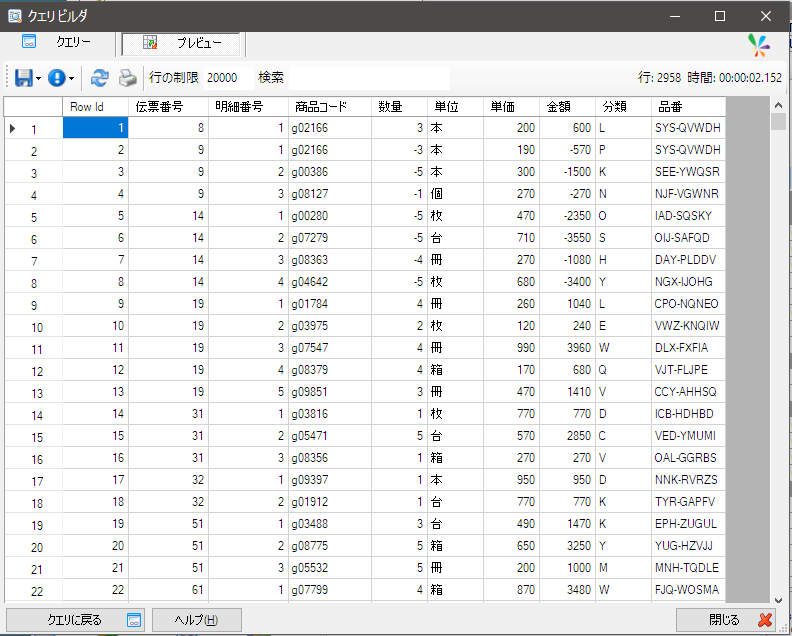Sort by the Row Id column header
This screenshot has height=636, width=792.
[x=95, y=107]
